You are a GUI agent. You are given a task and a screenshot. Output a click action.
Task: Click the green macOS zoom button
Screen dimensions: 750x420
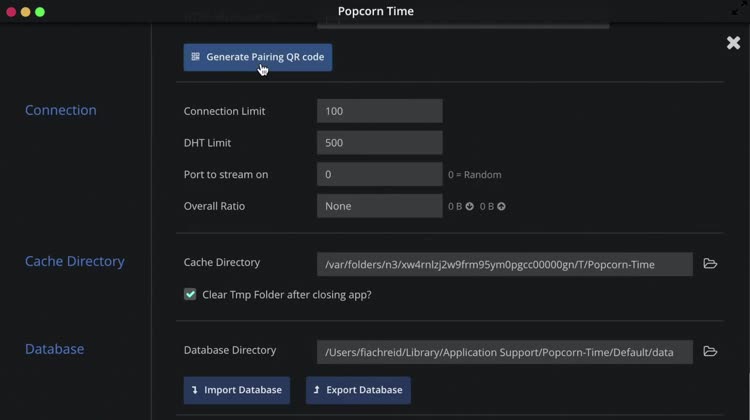pyautogui.click(x=40, y=12)
